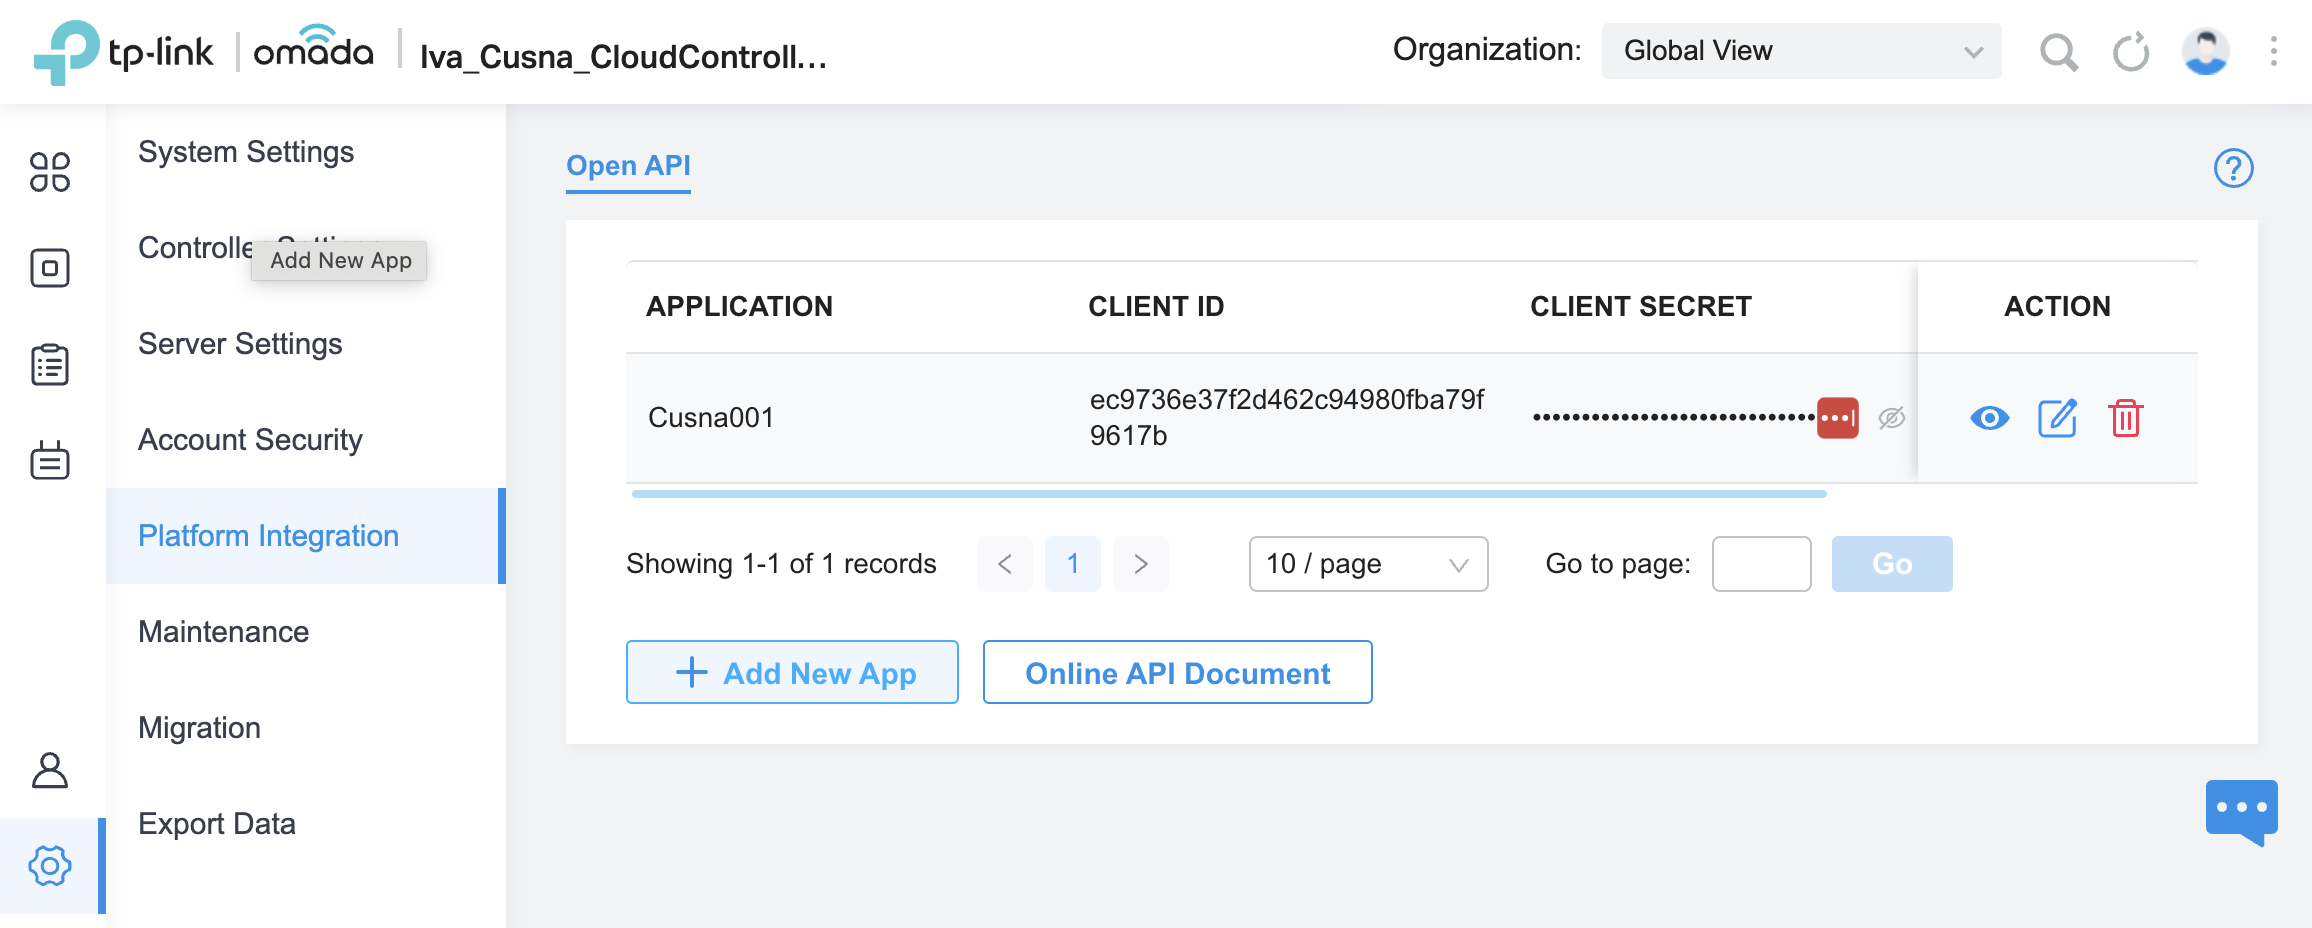
Task: Click the account person icon in sidebar
Action: (x=50, y=770)
